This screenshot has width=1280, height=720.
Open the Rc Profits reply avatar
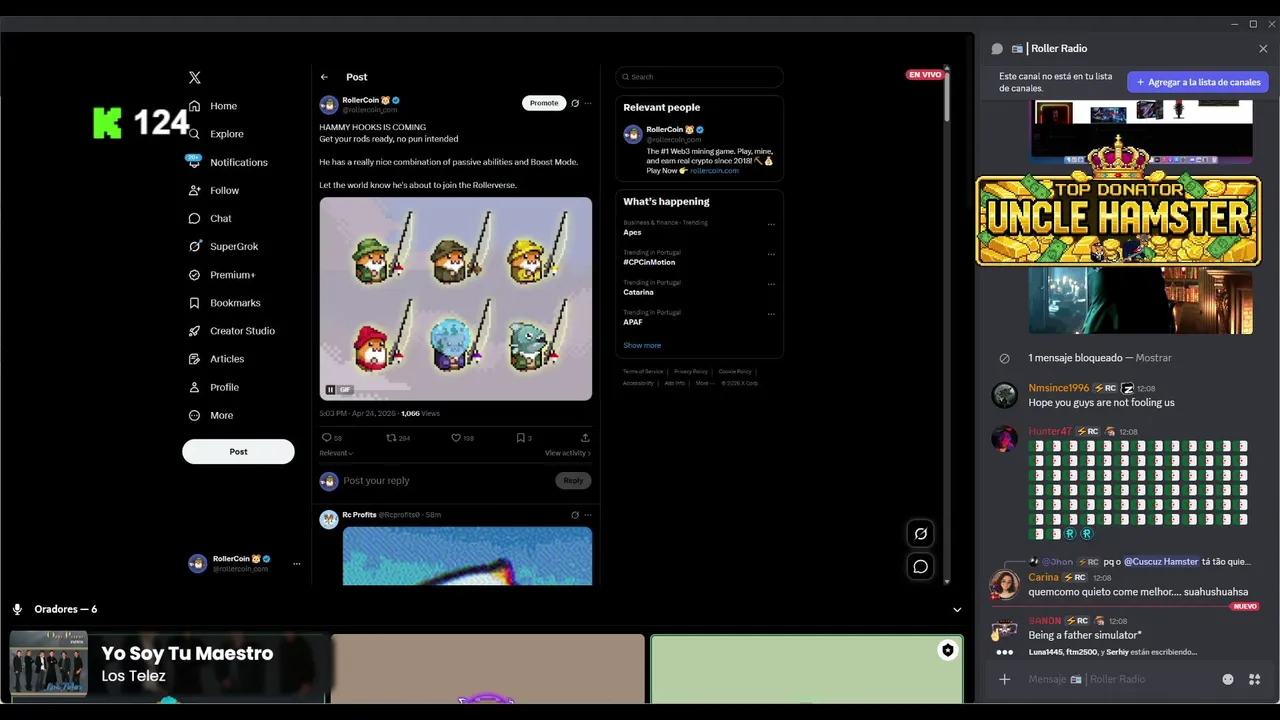(329, 519)
